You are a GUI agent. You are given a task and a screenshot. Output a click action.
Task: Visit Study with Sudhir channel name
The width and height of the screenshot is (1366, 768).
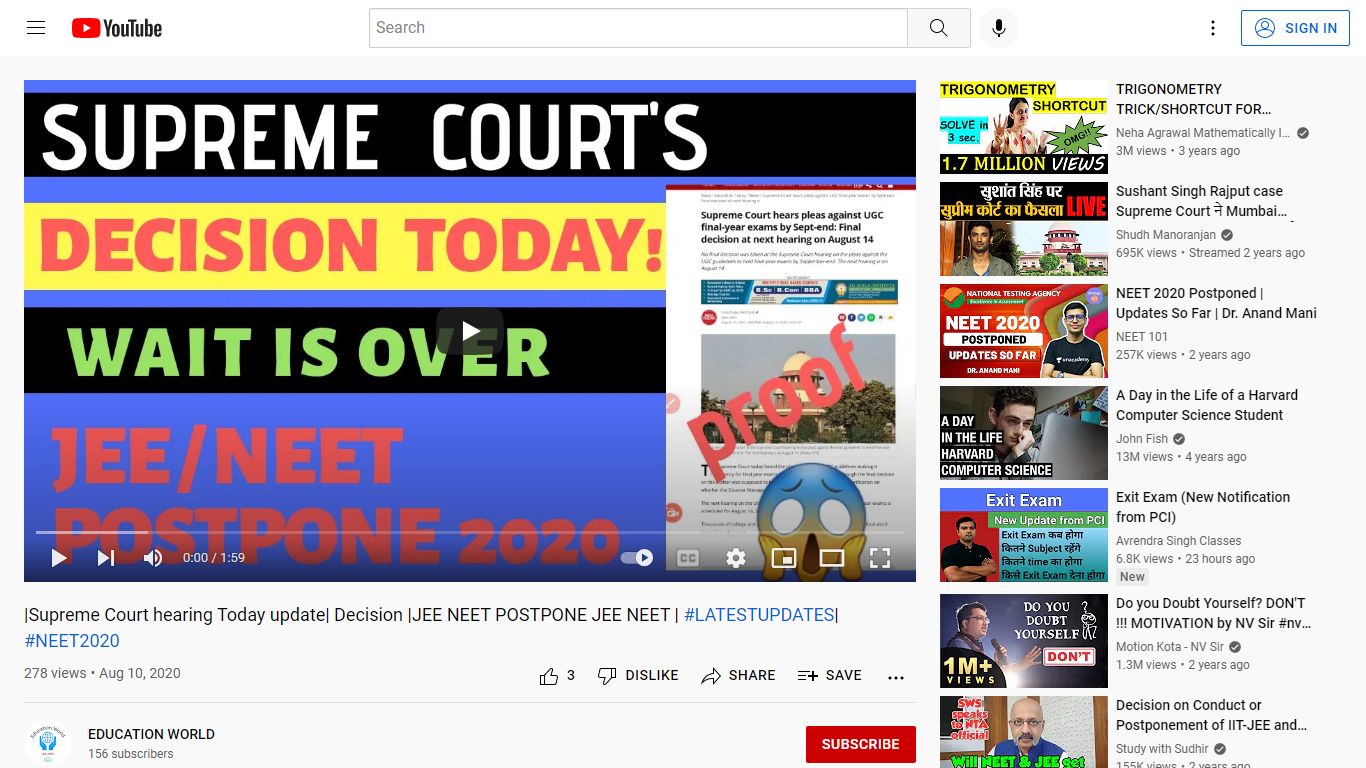click(1162, 749)
